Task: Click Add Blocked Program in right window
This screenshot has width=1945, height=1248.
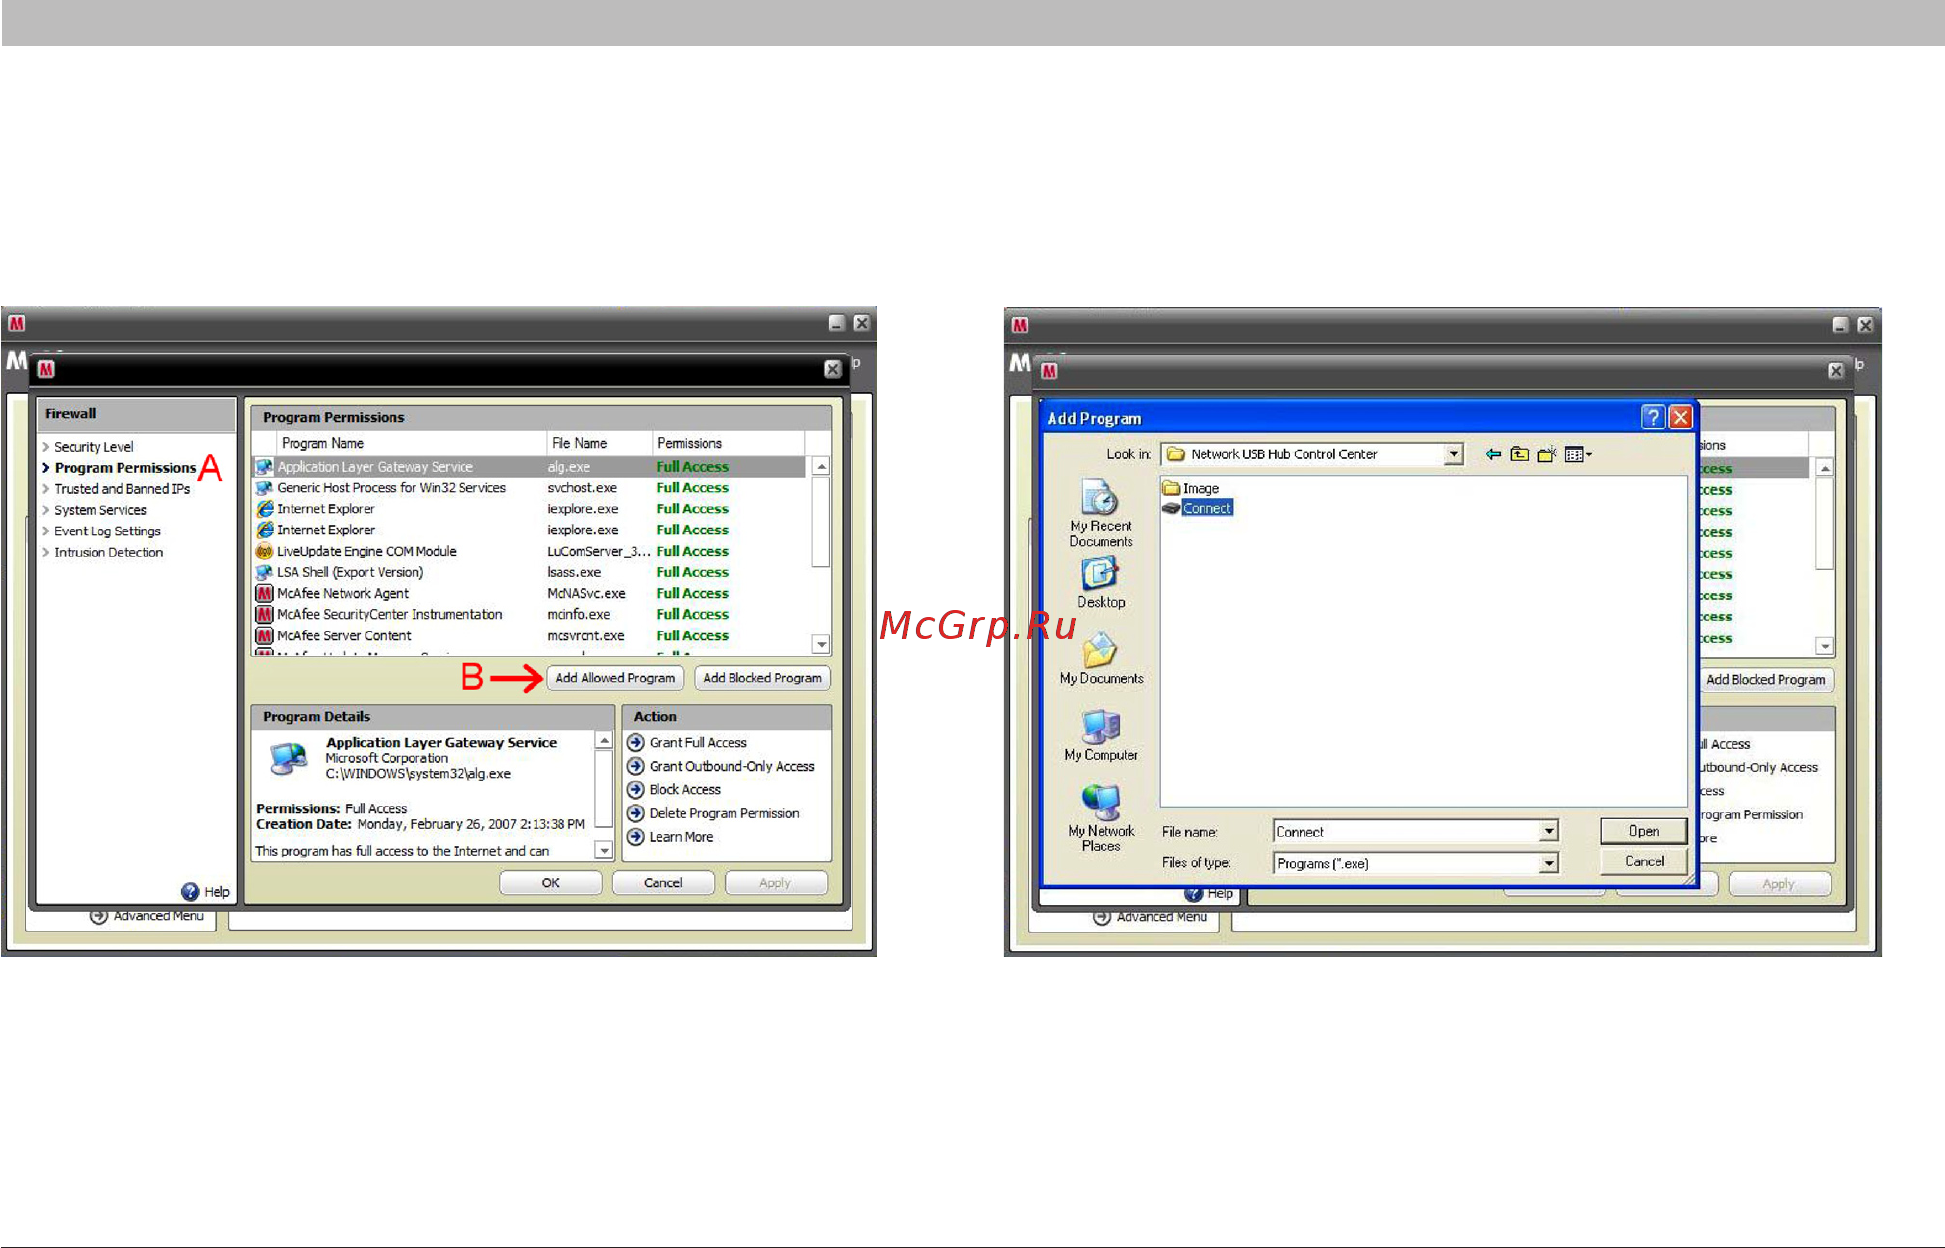Action: click(x=1766, y=680)
